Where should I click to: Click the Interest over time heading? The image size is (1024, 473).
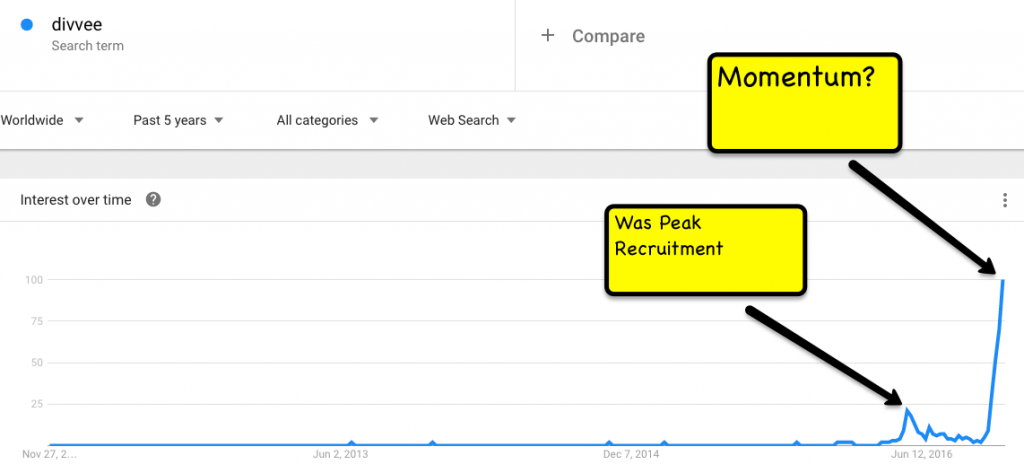click(x=76, y=200)
